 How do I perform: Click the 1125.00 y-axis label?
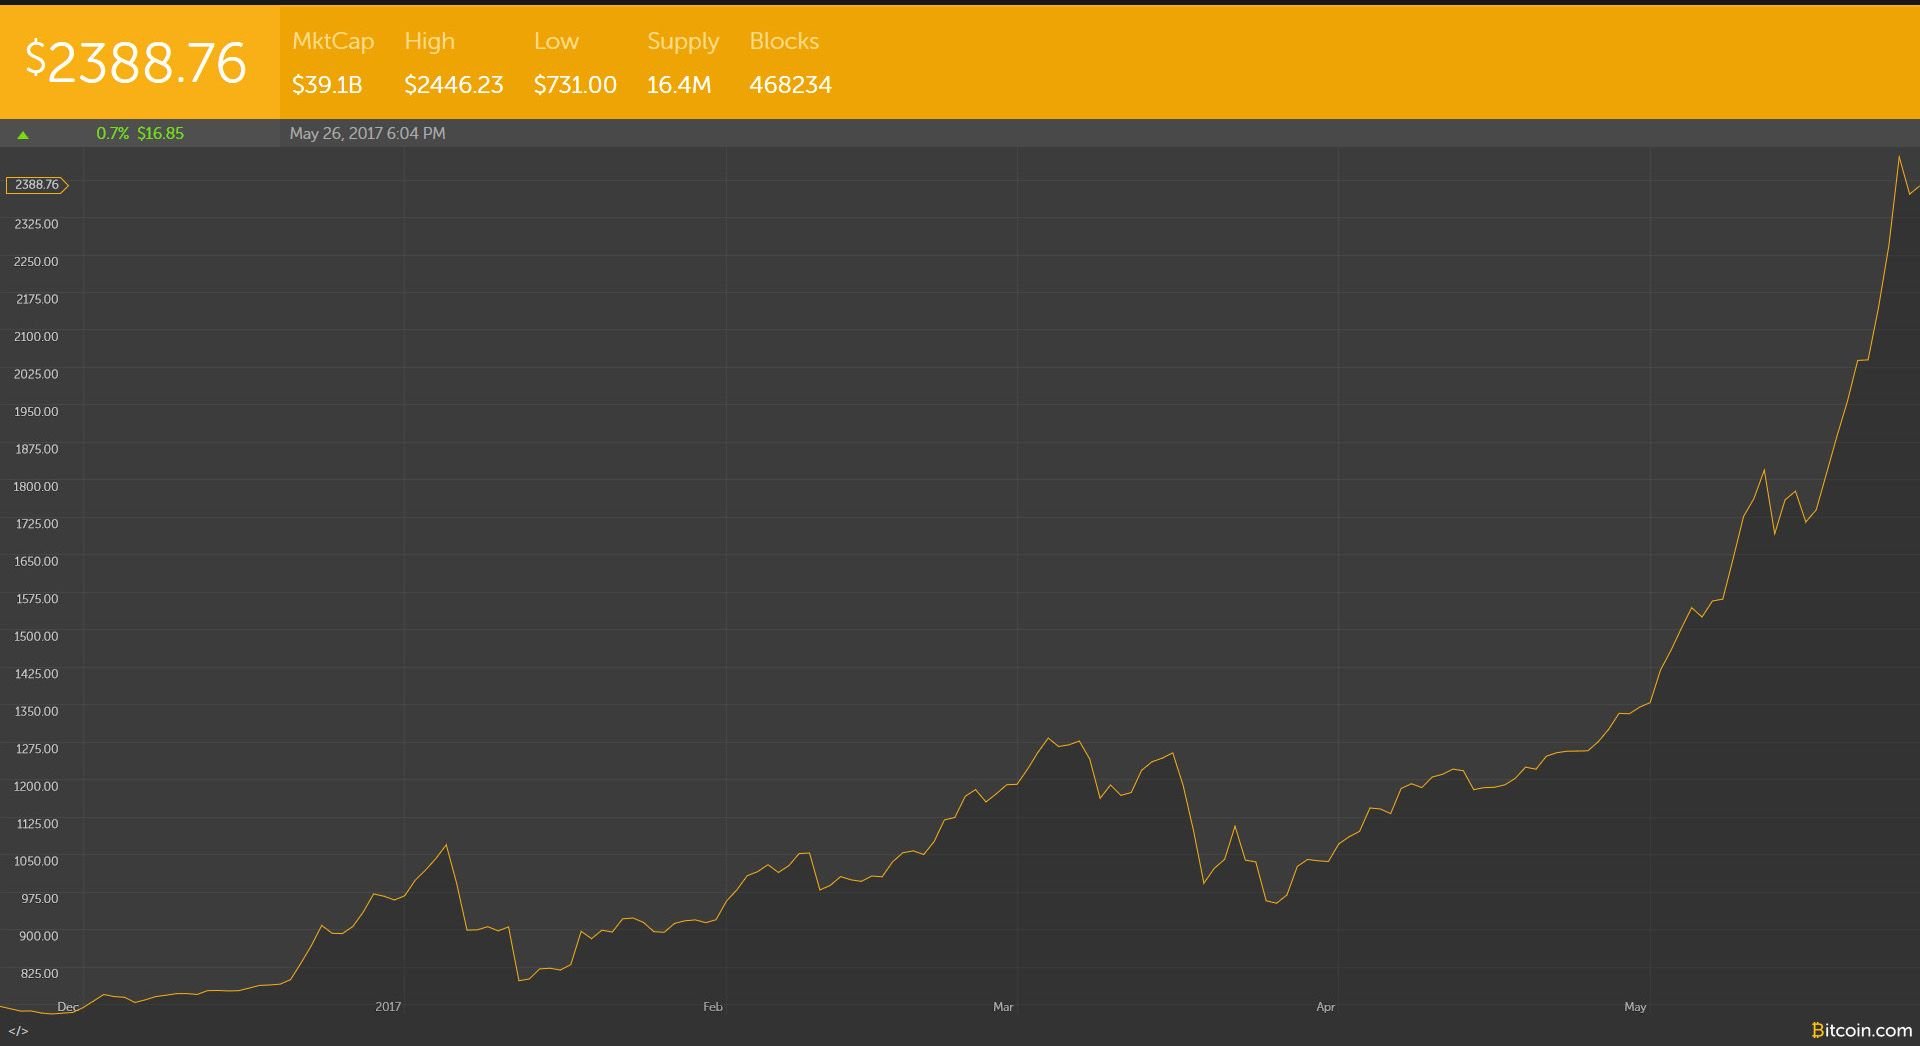(x=37, y=824)
